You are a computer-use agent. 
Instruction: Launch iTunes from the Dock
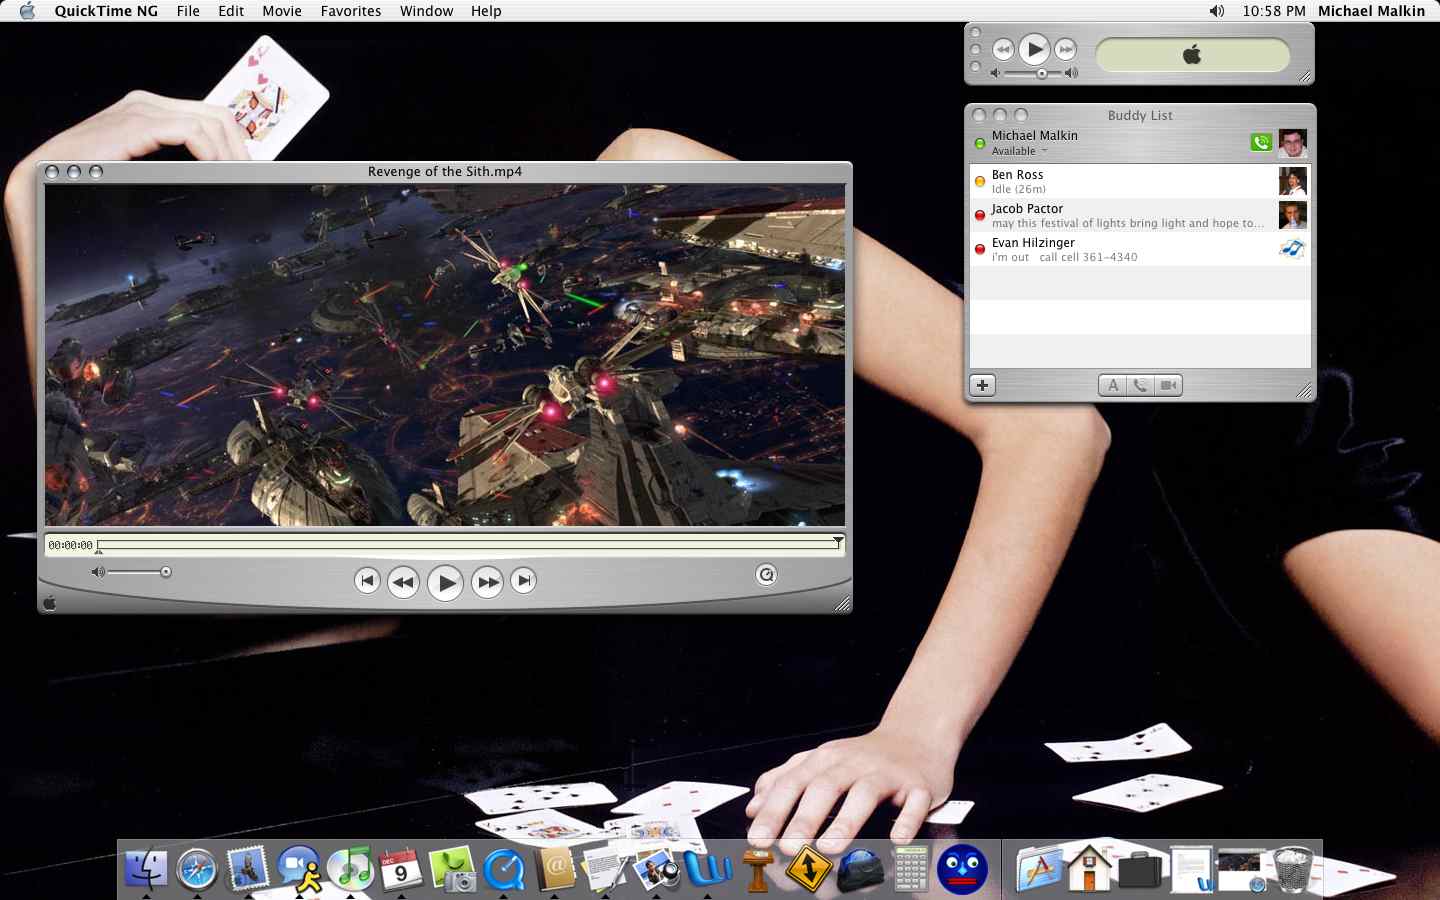350,868
